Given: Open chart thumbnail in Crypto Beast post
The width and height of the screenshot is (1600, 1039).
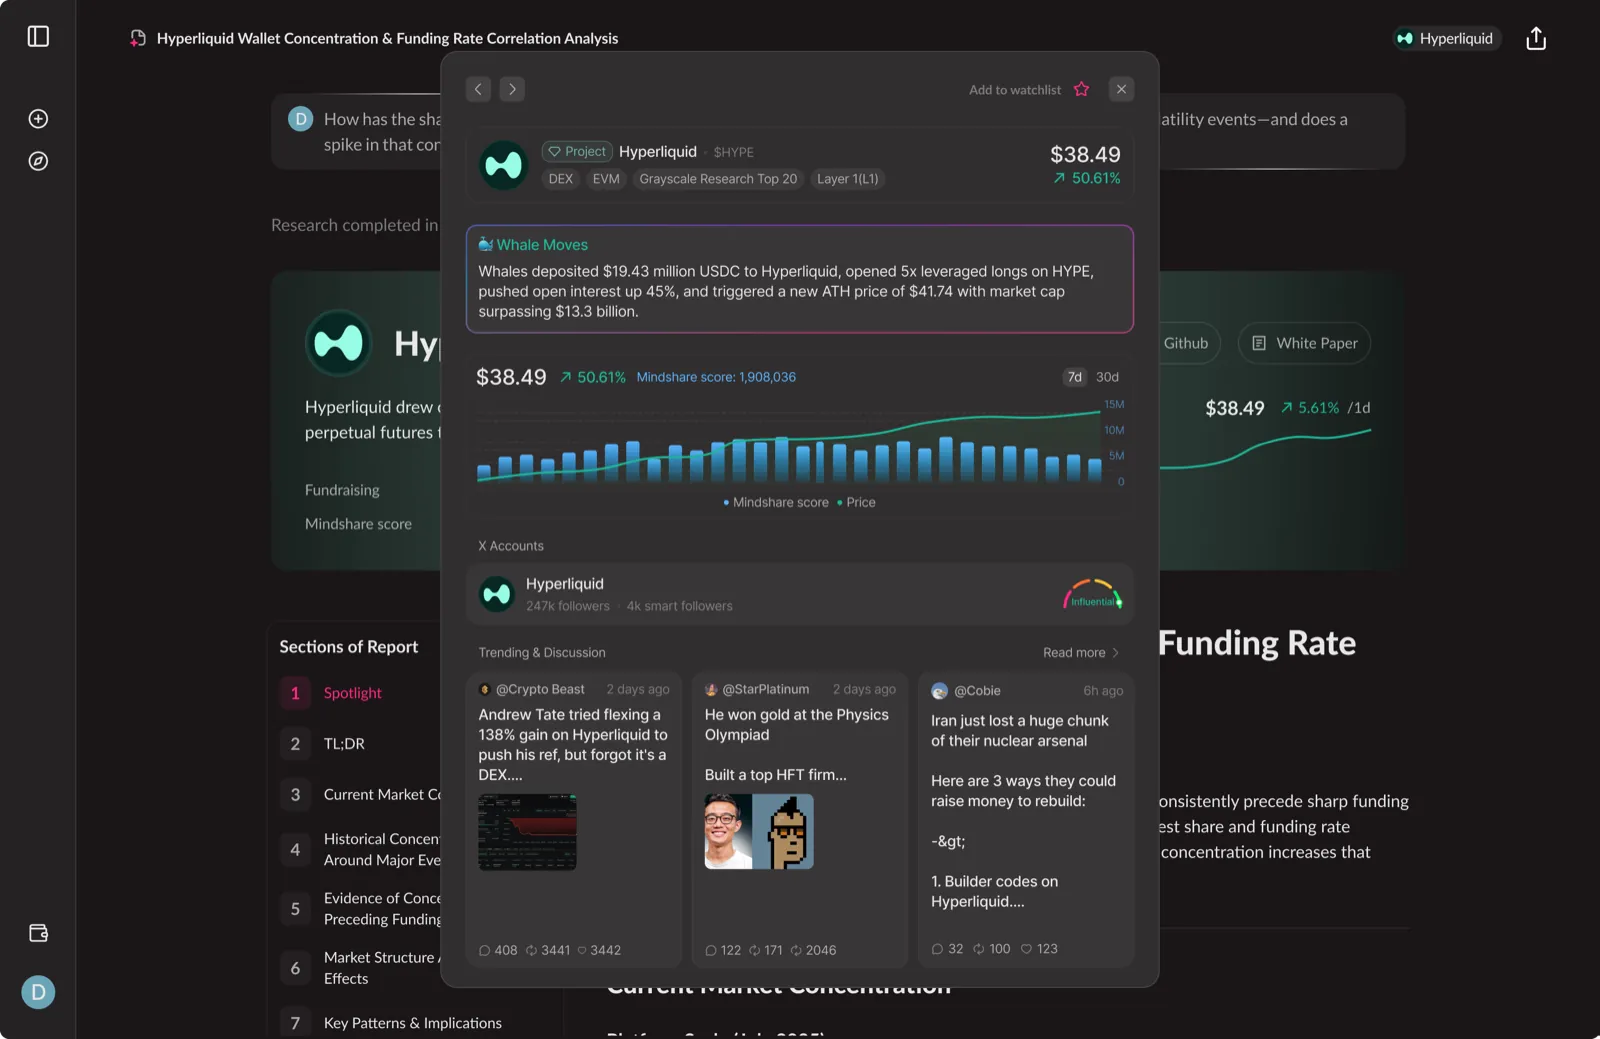Looking at the screenshot, I should pyautogui.click(x=527, y=832).
